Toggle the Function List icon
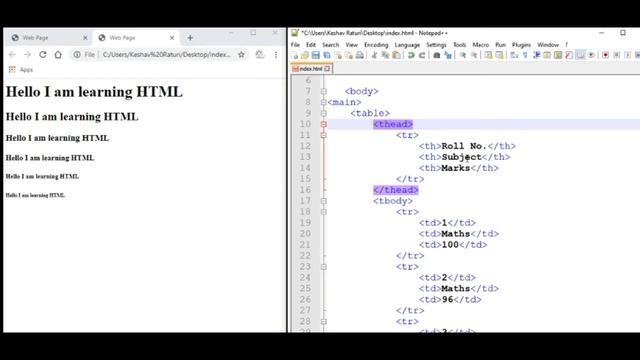Screen dimensions: 640x360 [x=569, y=55]
